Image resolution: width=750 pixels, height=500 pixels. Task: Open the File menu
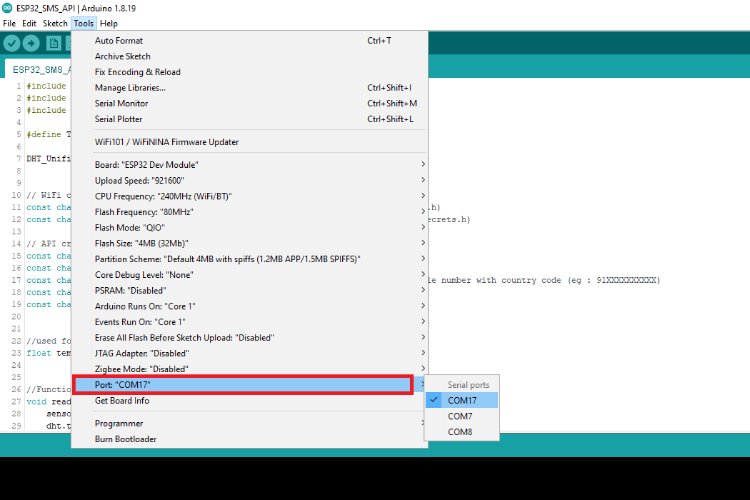coord(9,23)
